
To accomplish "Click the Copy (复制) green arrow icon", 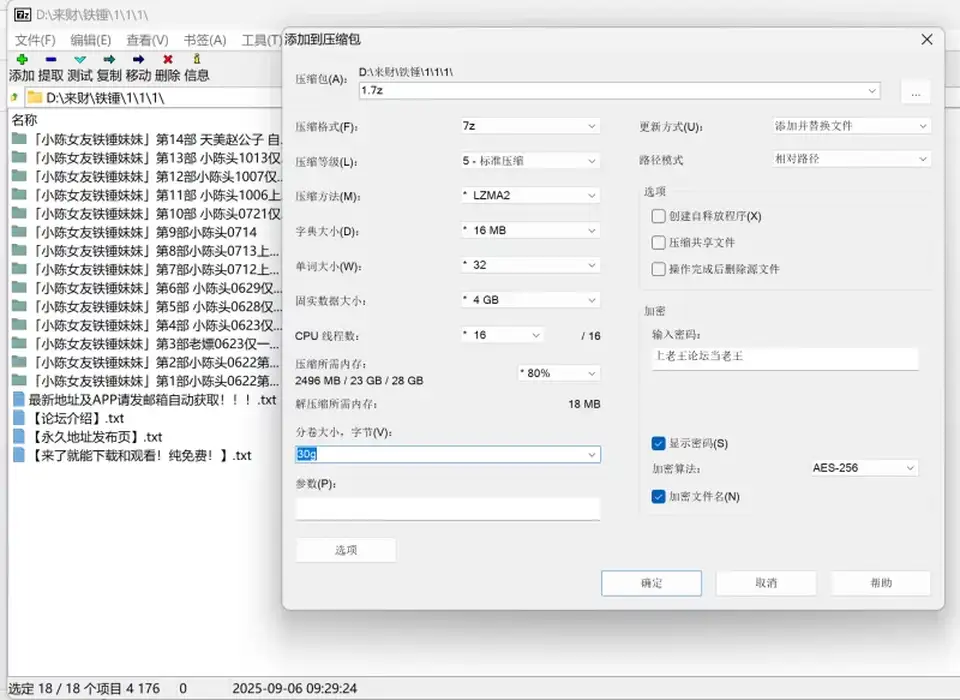I will click(x=109, y=59).
